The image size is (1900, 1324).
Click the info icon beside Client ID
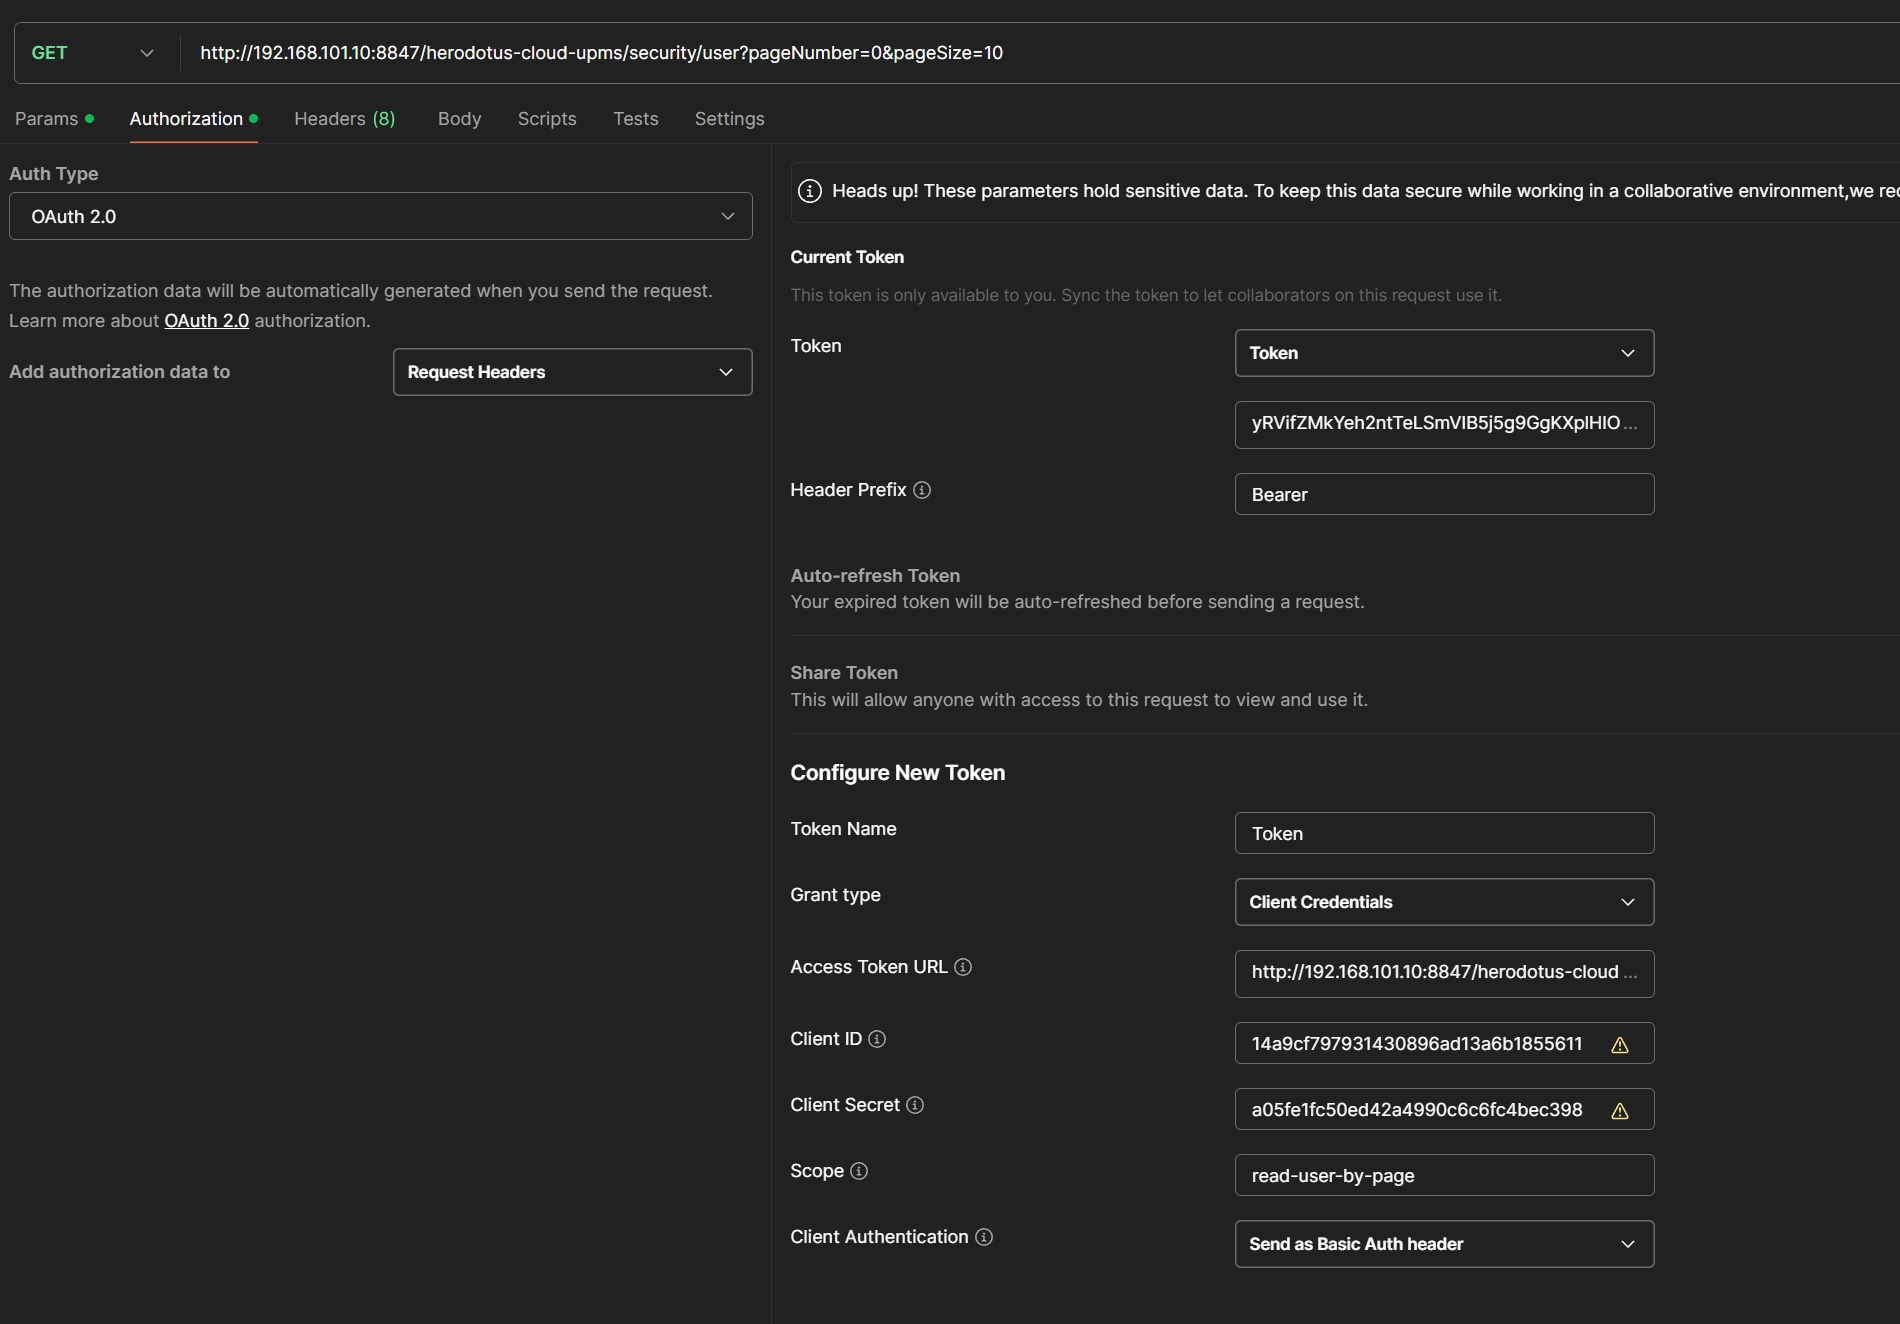[877, 1039]
